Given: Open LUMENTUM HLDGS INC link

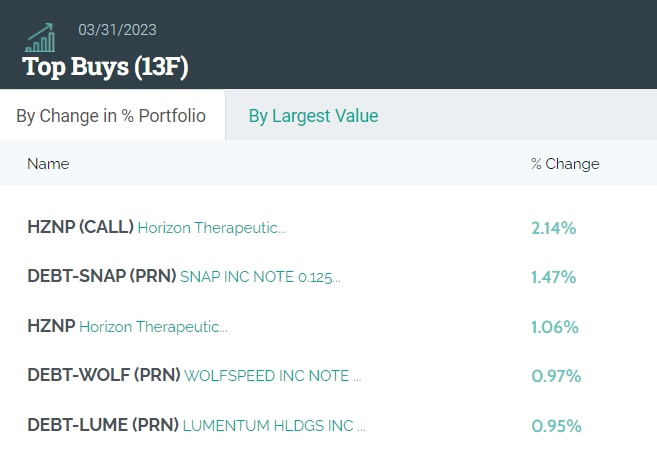Looking at the screenshot, I should pyautogui.click(x=274, y=426).
